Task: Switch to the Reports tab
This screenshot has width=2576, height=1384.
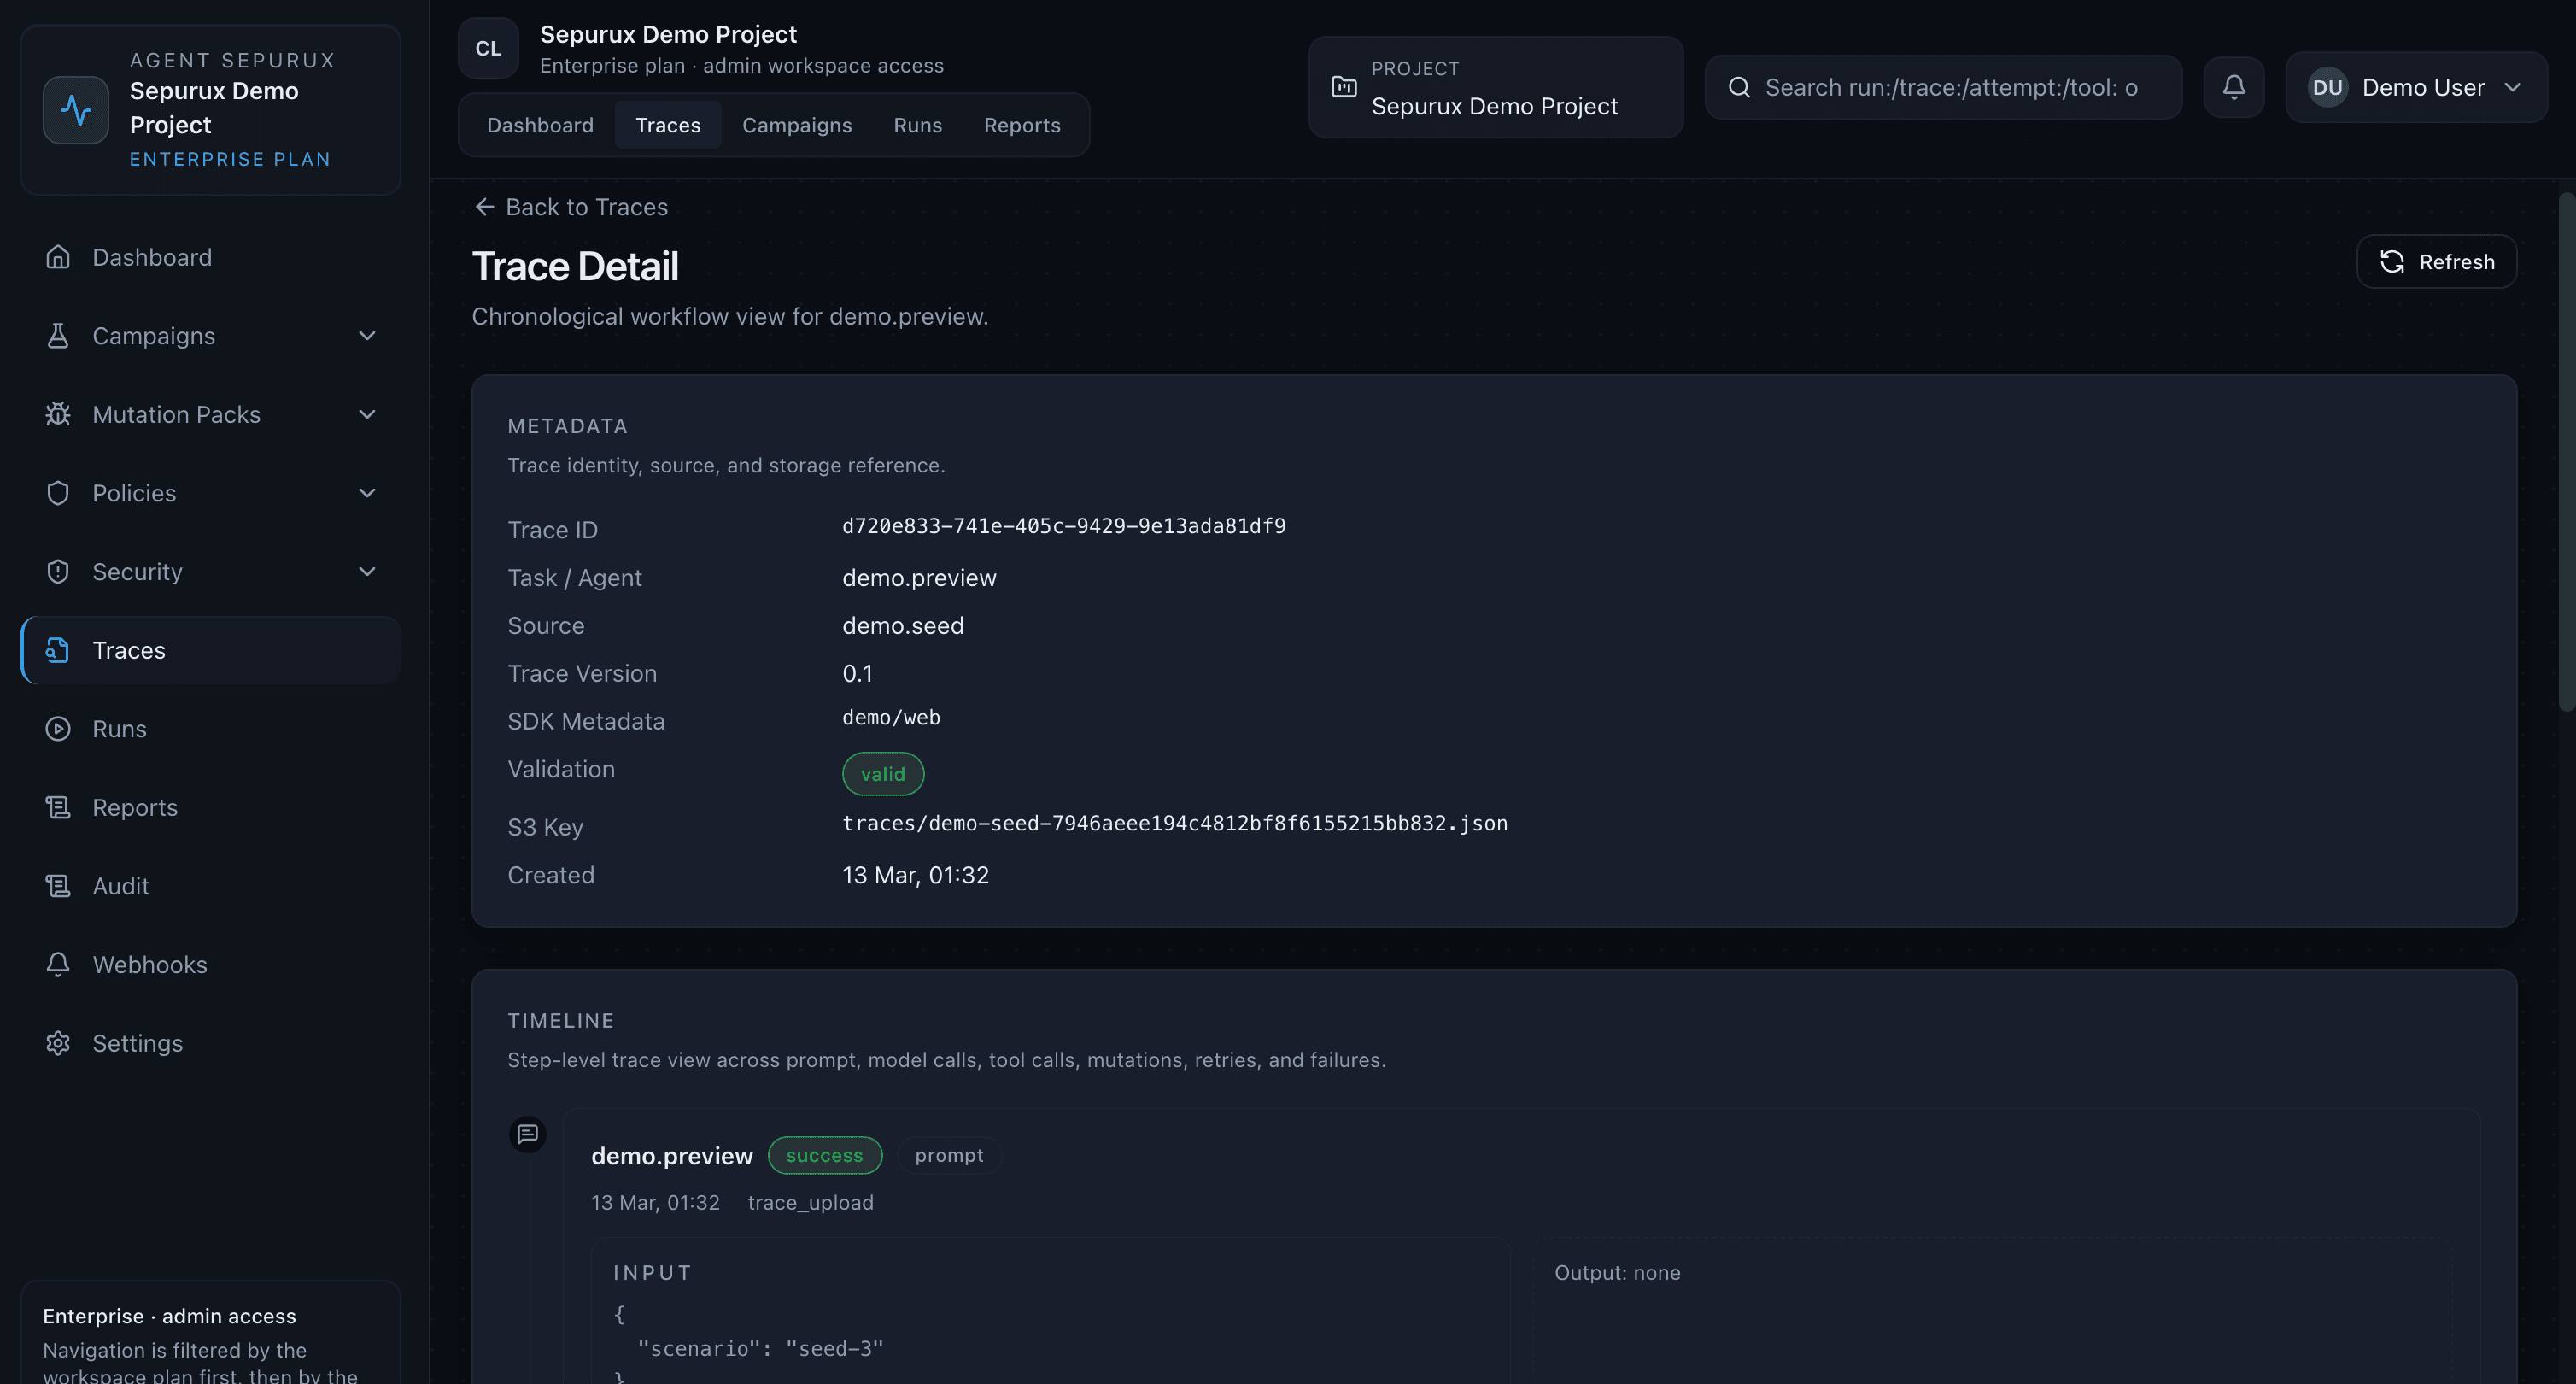Action: [1022, 125]
